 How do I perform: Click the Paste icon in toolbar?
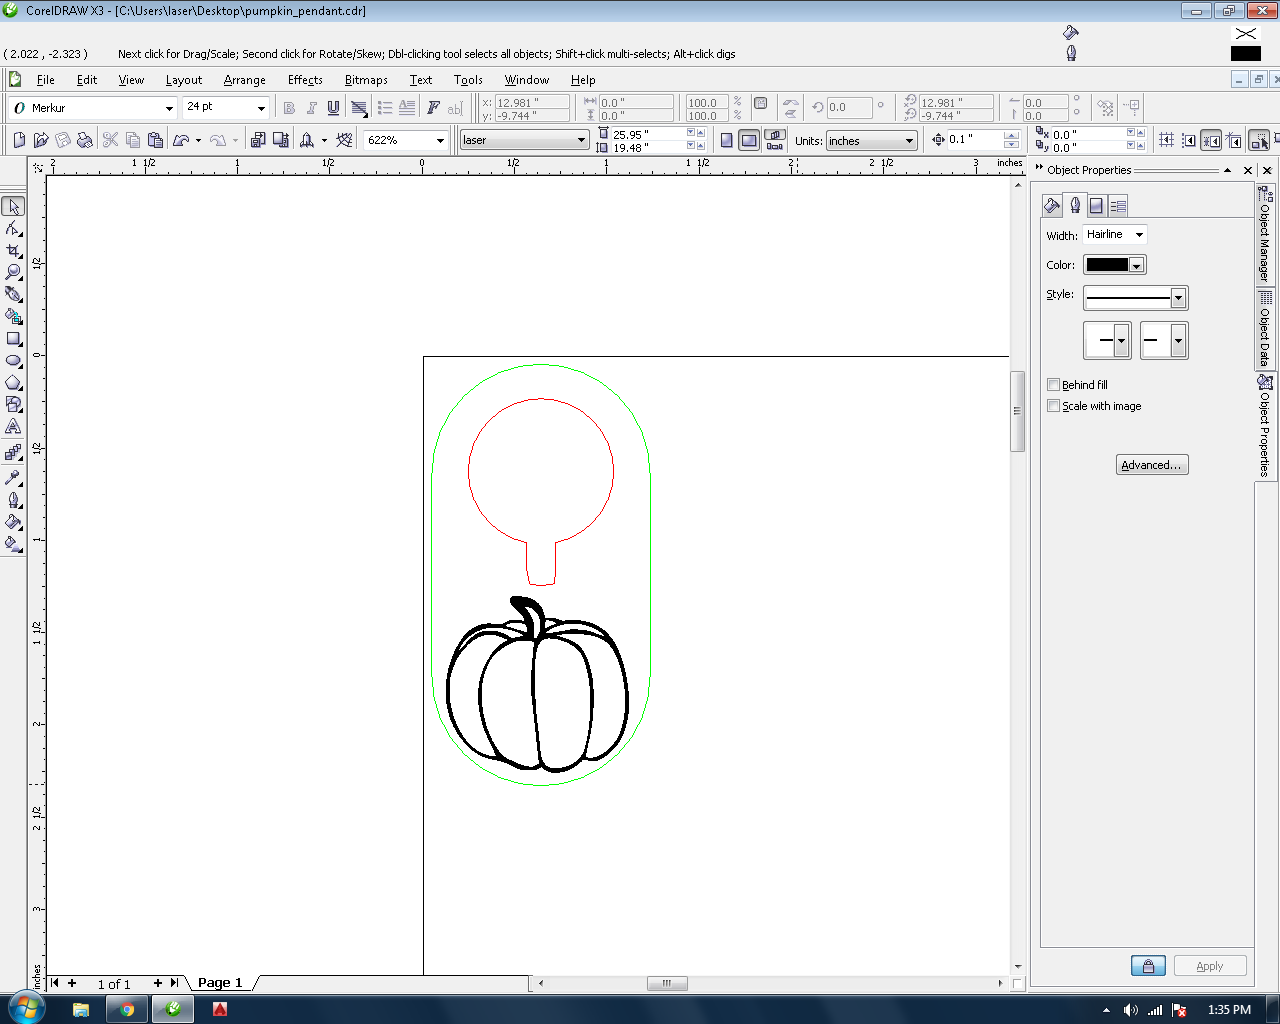(155, 140)
